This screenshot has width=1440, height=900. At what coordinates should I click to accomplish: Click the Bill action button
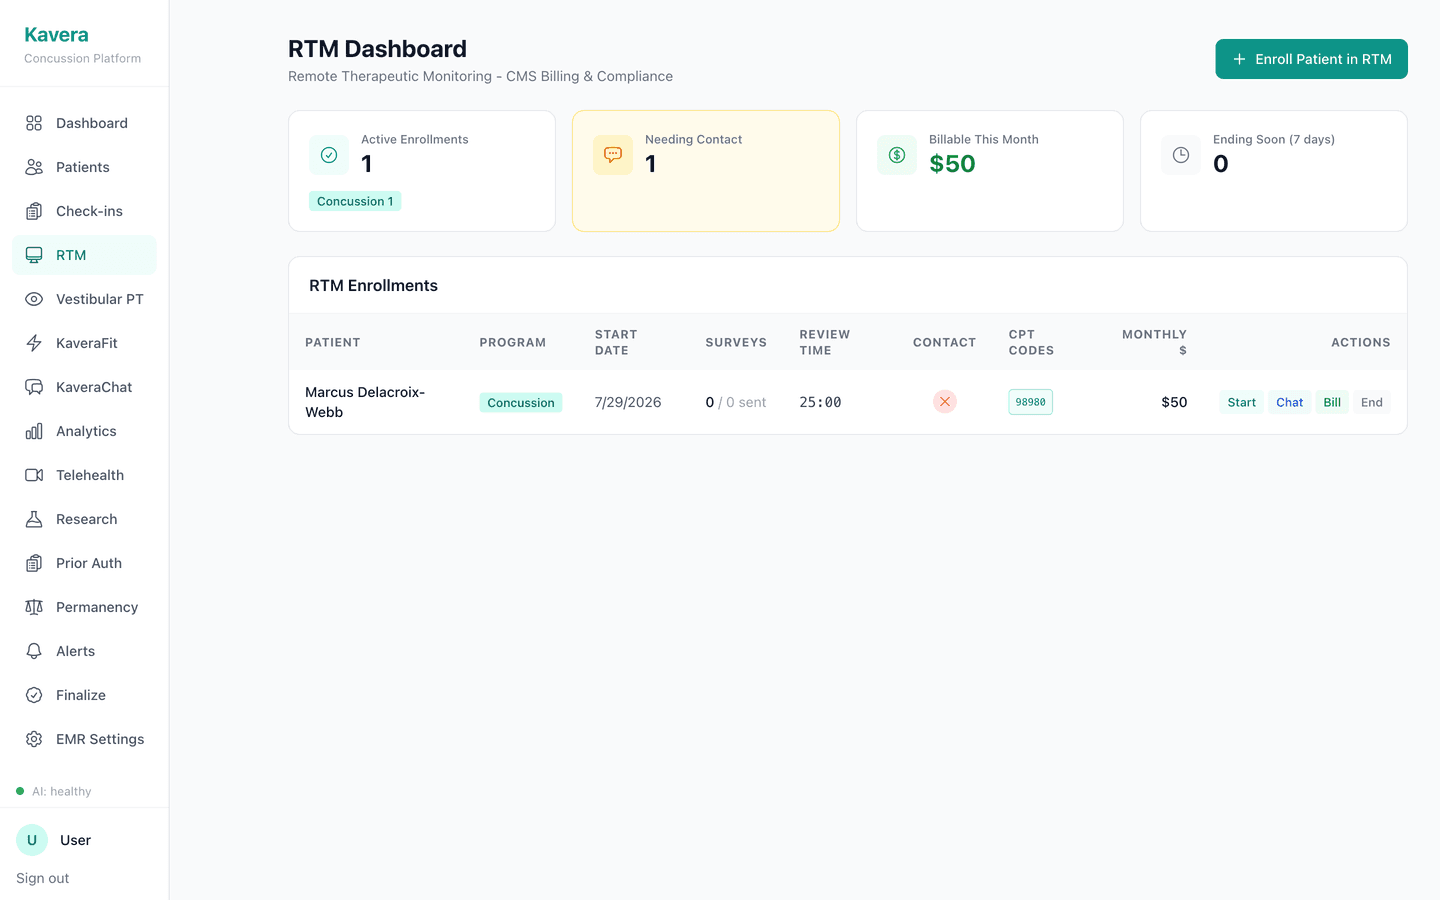coord(1332,402)
